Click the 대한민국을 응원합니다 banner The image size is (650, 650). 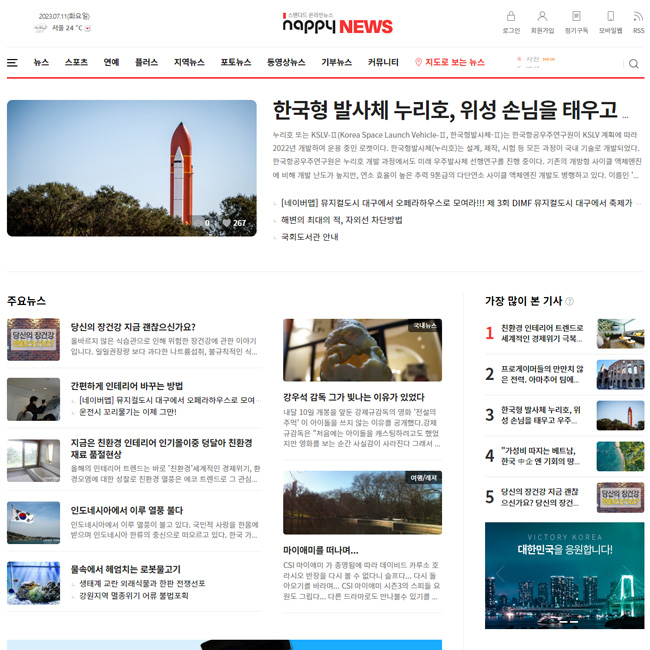coord(565,575)
